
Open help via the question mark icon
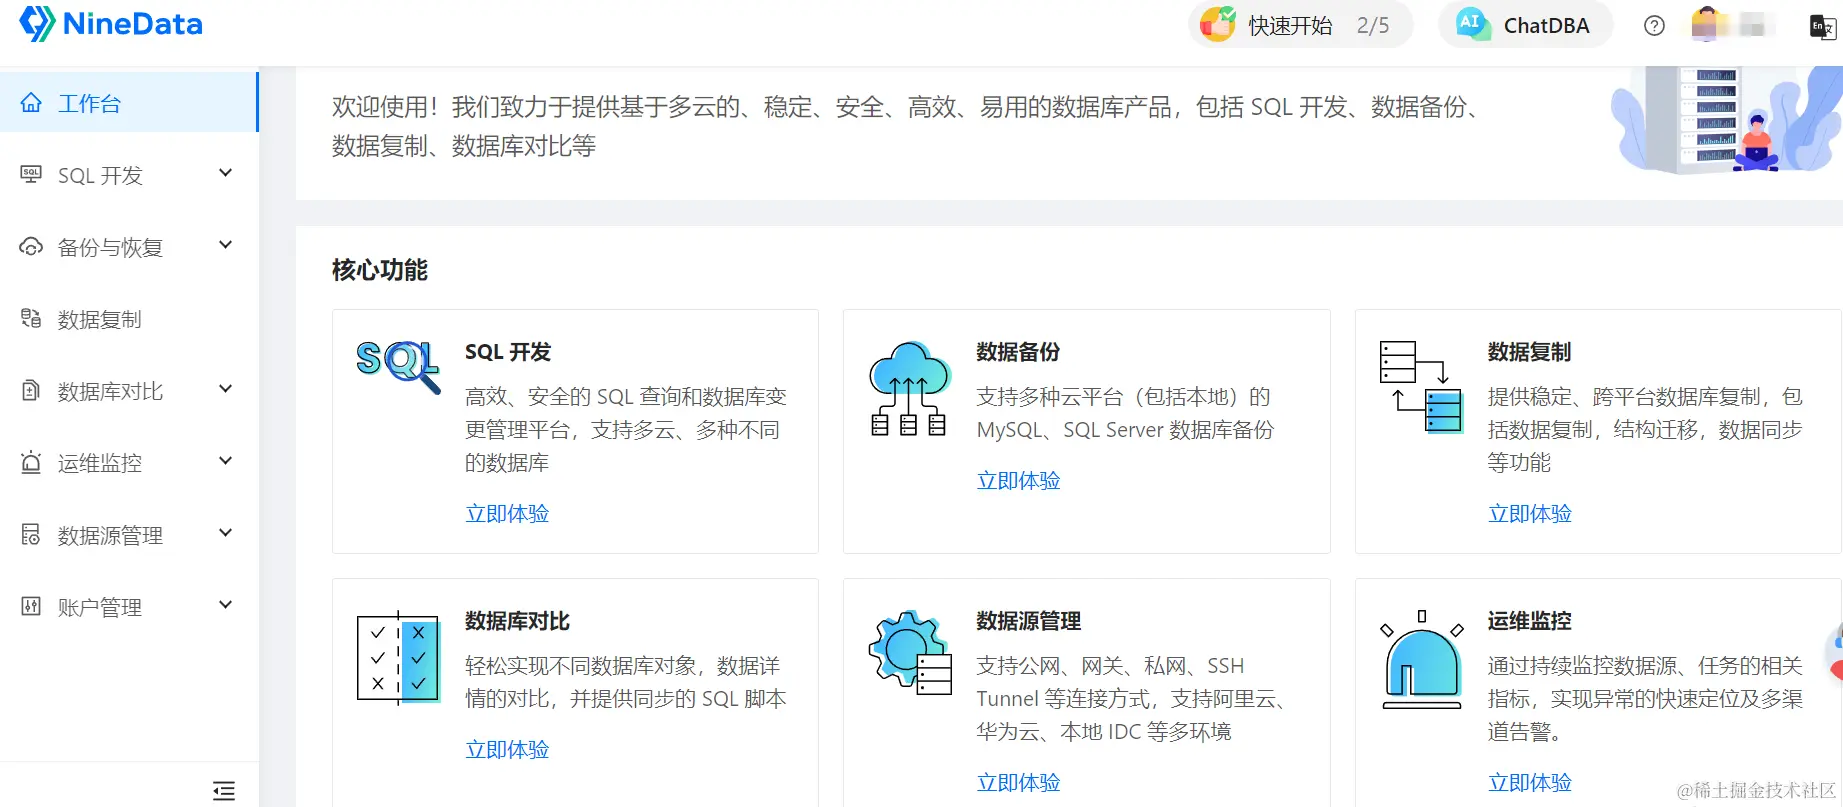click(1654, 26)
